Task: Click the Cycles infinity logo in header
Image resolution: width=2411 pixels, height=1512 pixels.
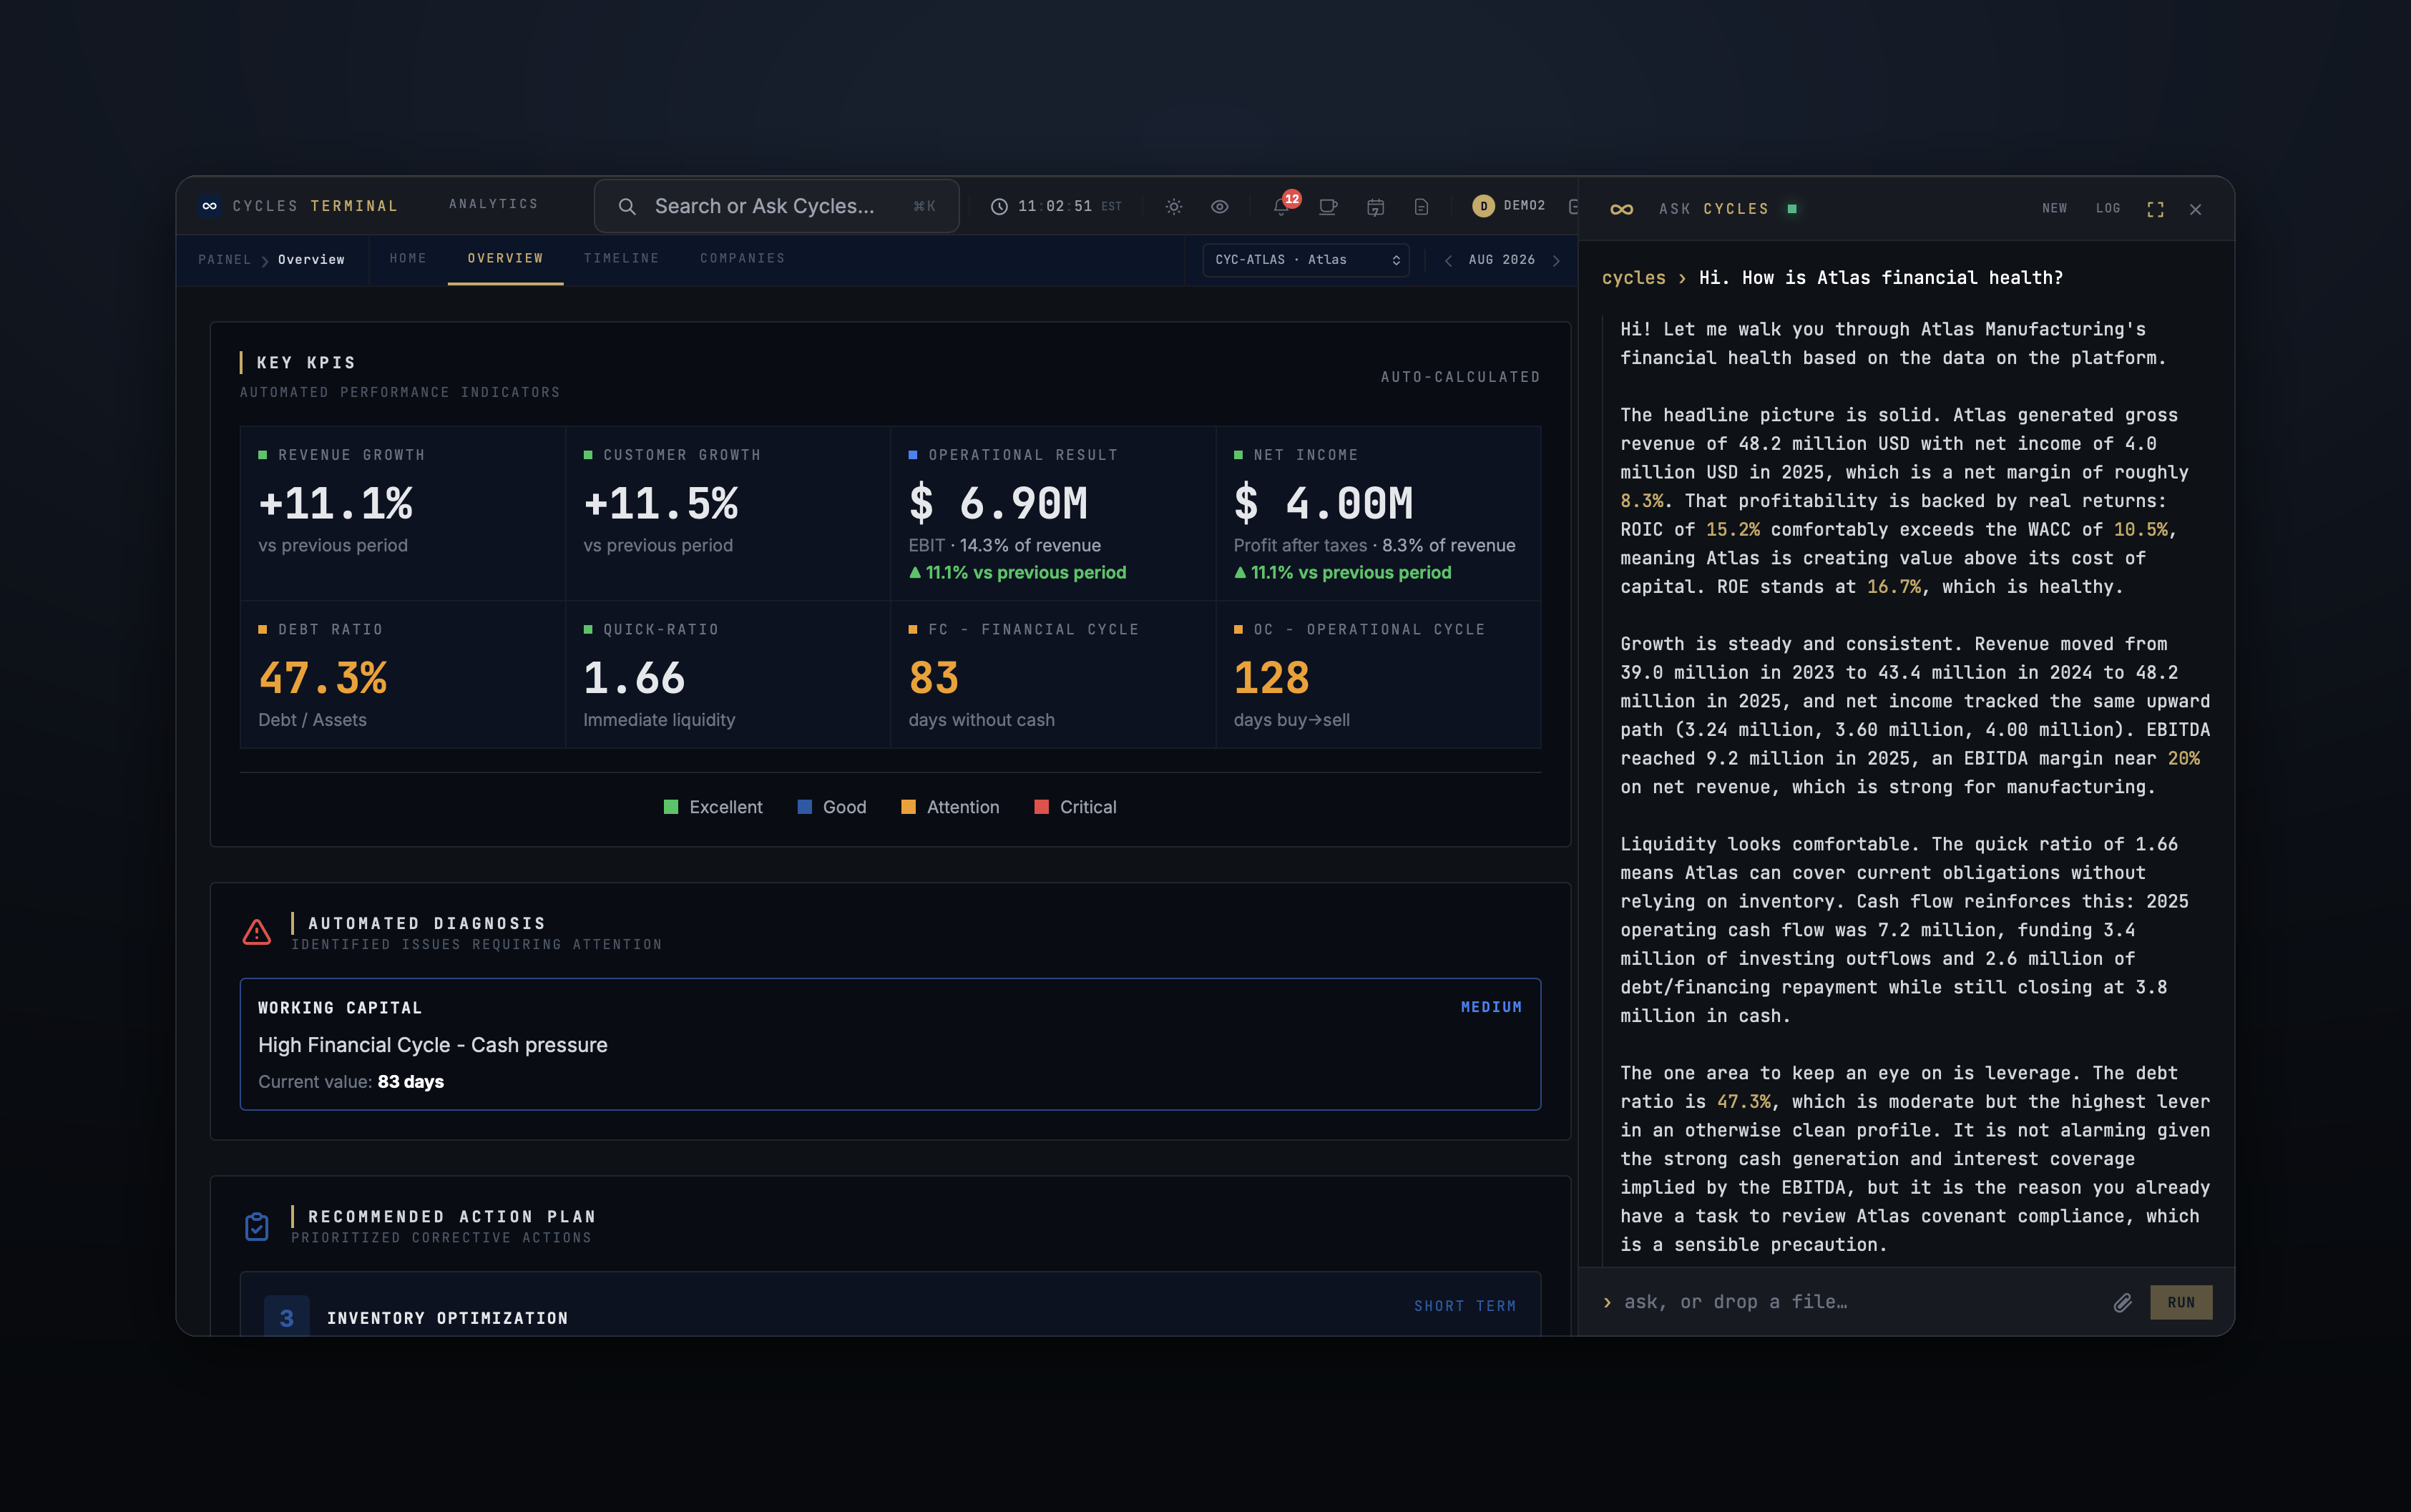Action: [x=209, y=206]
